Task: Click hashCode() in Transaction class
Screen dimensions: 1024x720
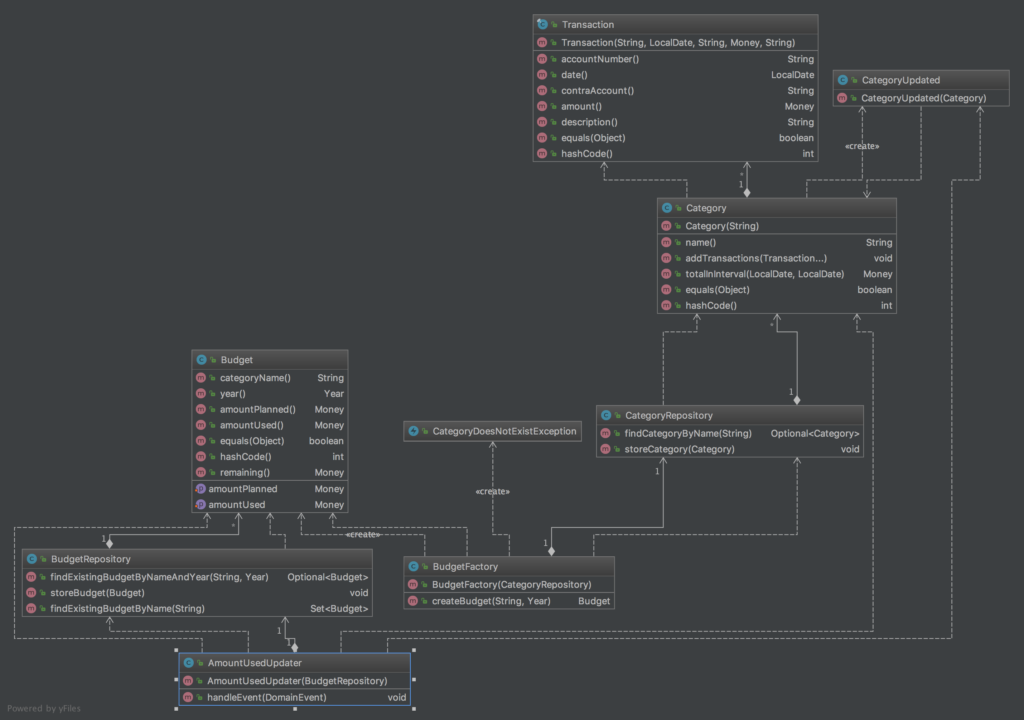Action: 675,154
